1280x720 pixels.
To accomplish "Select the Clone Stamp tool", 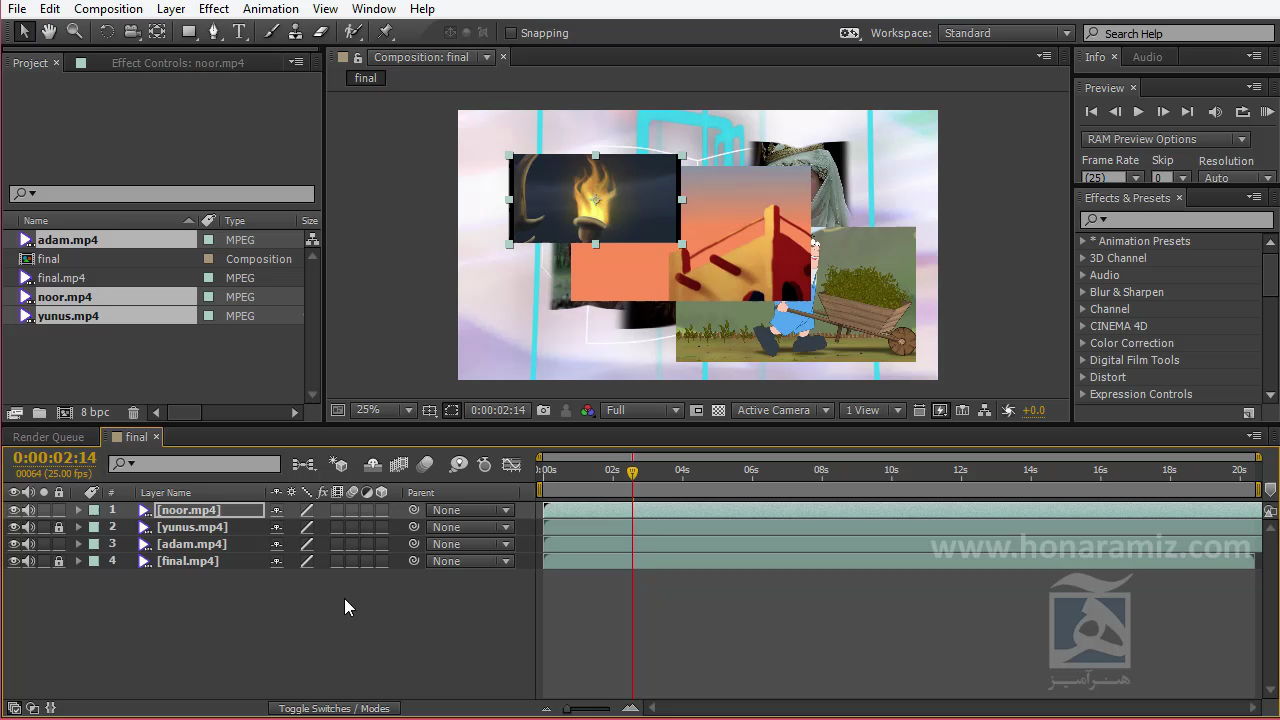I will [x=295, y=32].
